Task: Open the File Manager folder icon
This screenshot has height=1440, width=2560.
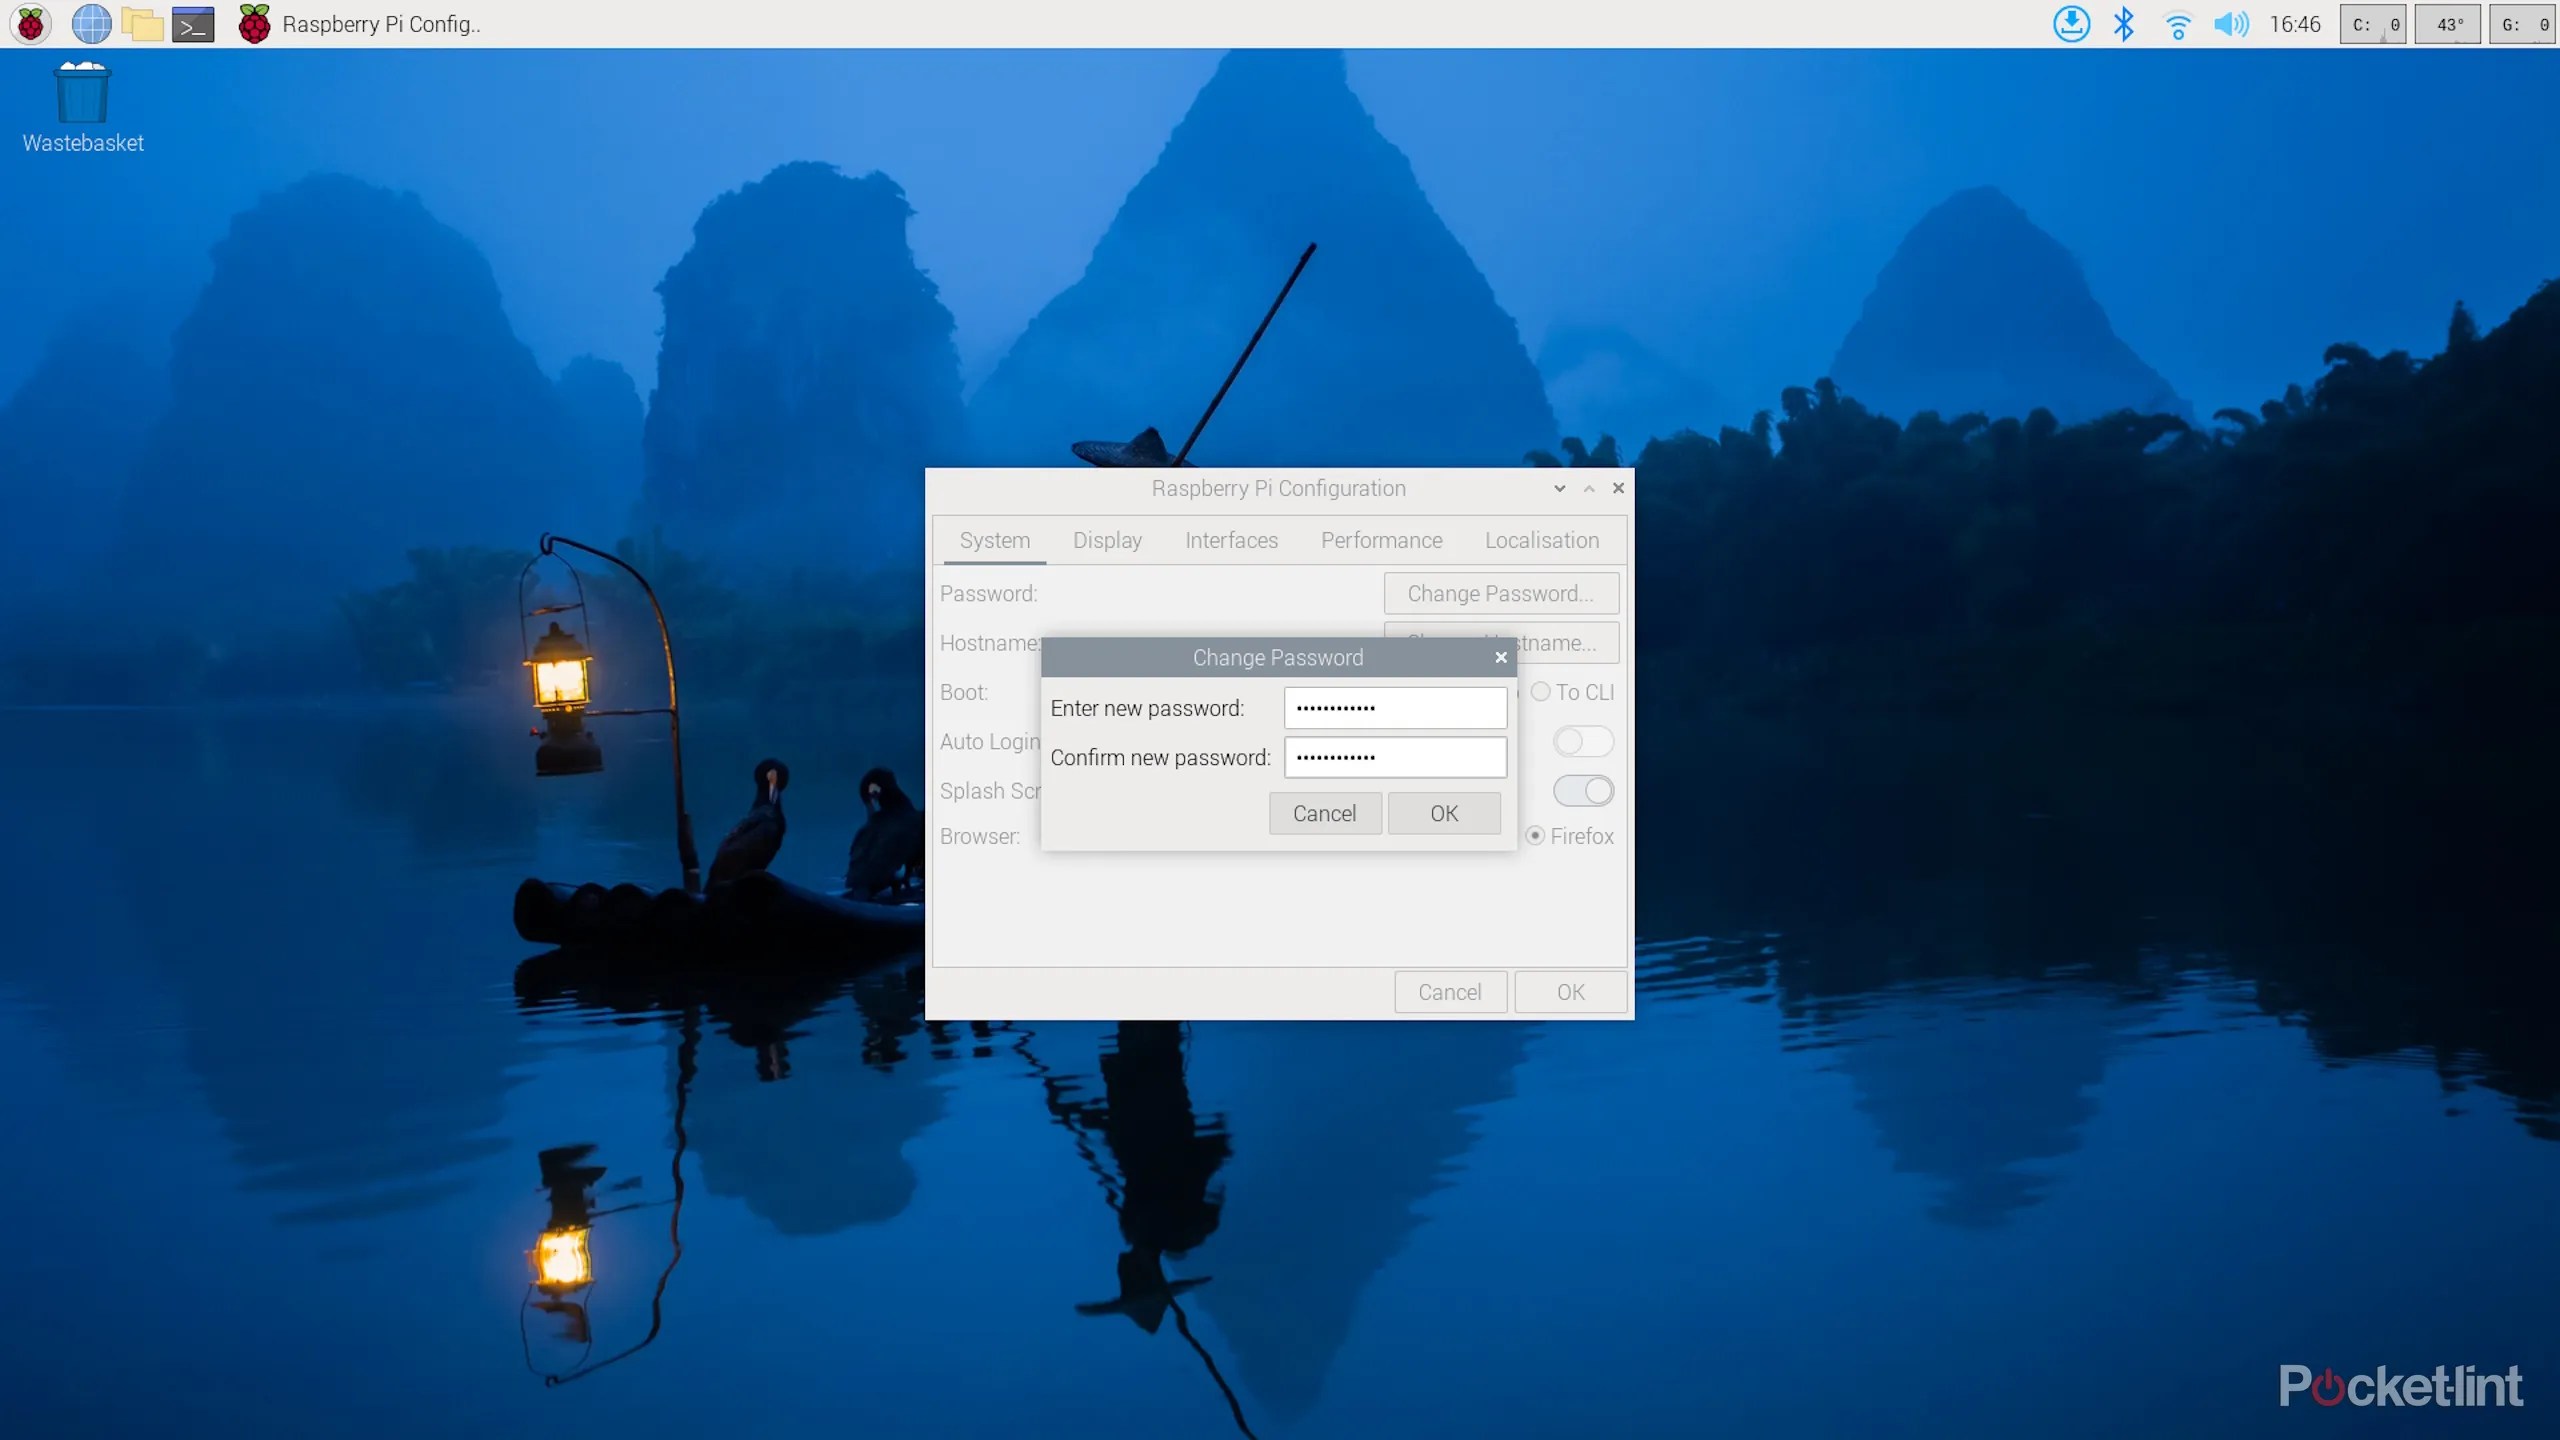Action: (x=142, y=24)
